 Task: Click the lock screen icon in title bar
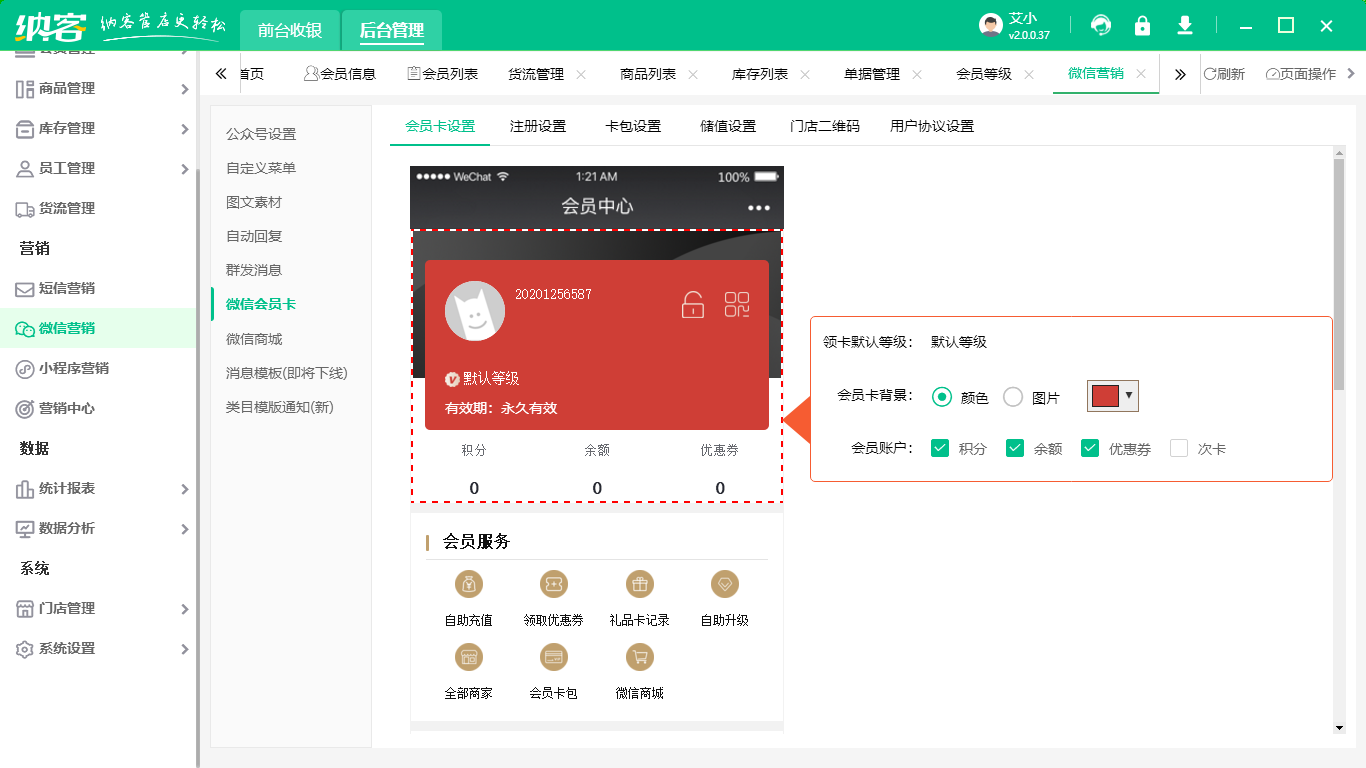point(1141,24)
